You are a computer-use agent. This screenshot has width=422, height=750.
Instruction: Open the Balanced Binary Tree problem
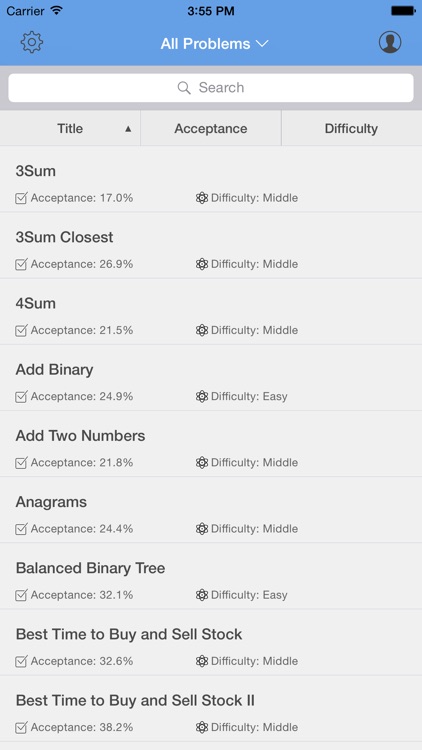pyautogui.click(x=211, y=576)
